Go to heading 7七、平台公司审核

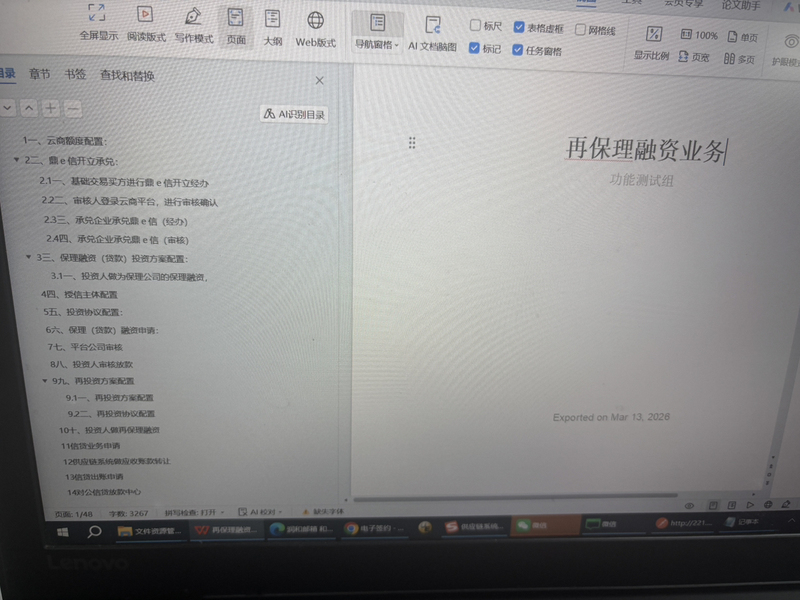pyautogui.click(x=85, y=347)
